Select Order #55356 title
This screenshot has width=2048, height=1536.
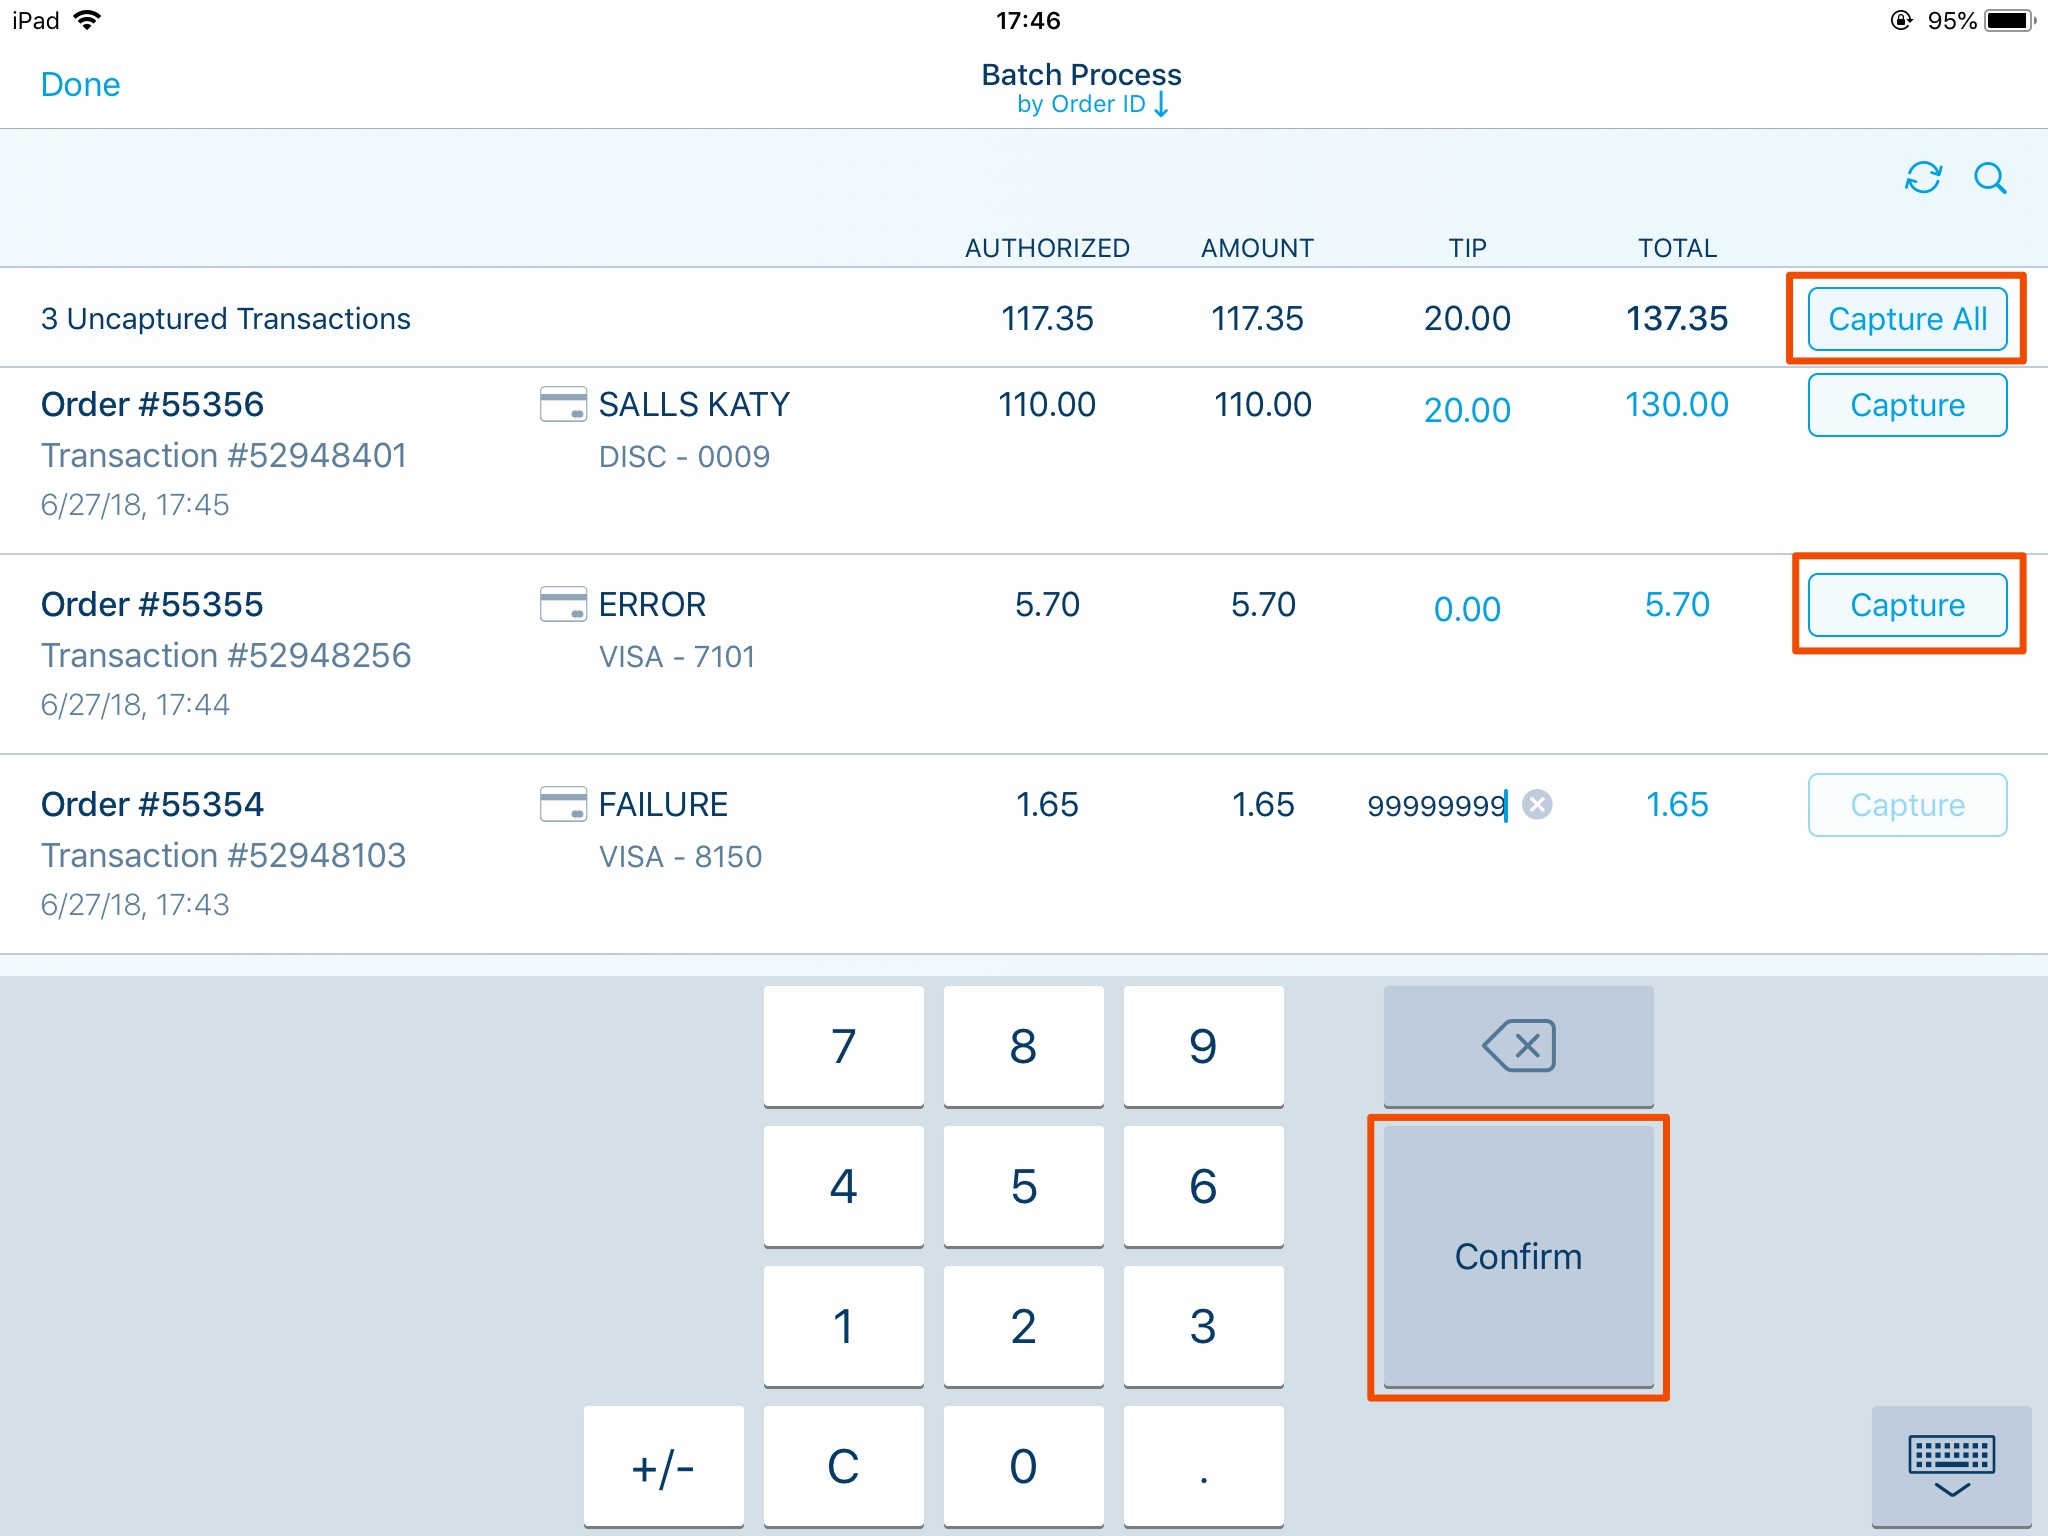click(152, 405)
